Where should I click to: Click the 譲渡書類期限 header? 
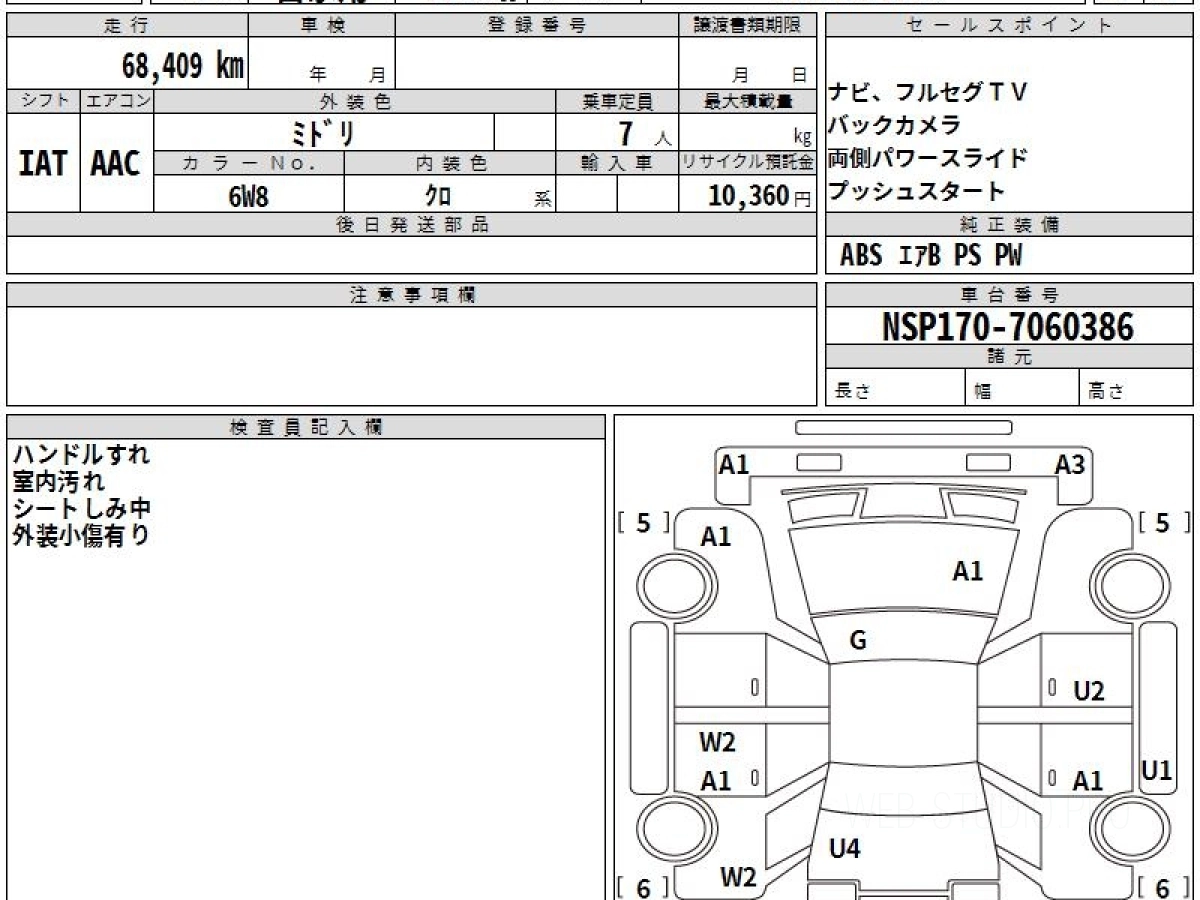click(x=748, y=26)
